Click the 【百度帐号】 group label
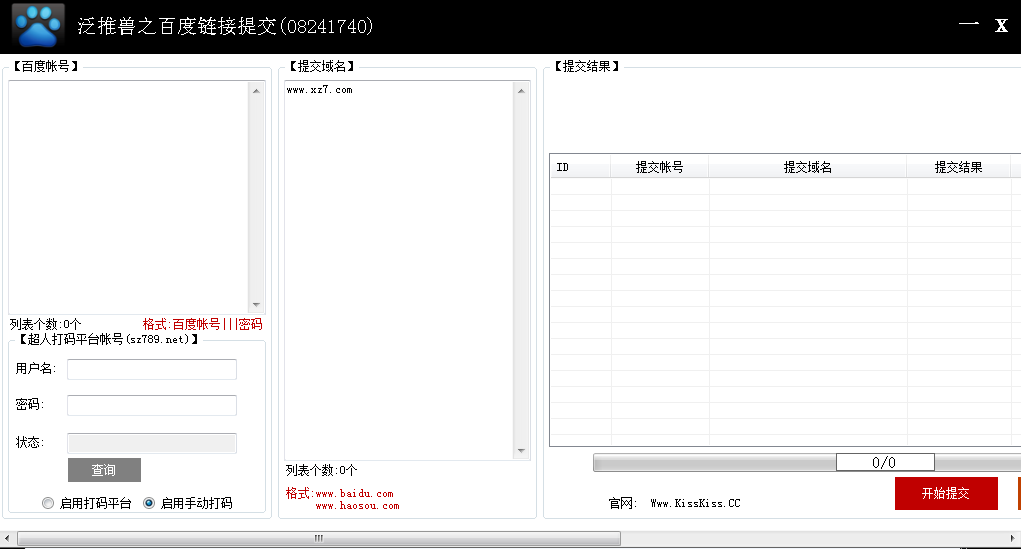Screen dimensions: 1021x549 pyautogui.click(x=46, y=66)
